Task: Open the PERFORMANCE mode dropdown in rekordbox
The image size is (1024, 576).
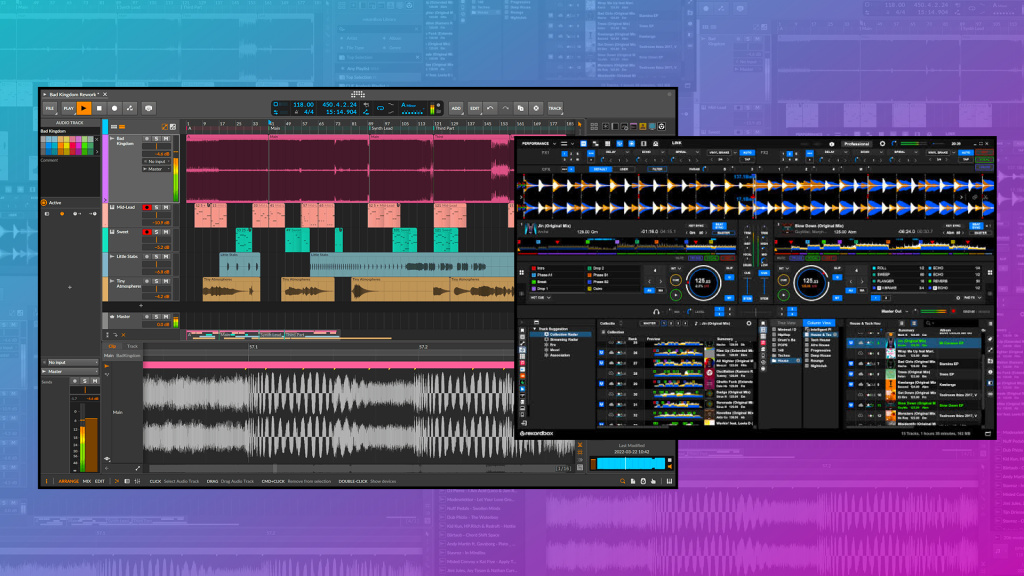Action: click(539, 144)
